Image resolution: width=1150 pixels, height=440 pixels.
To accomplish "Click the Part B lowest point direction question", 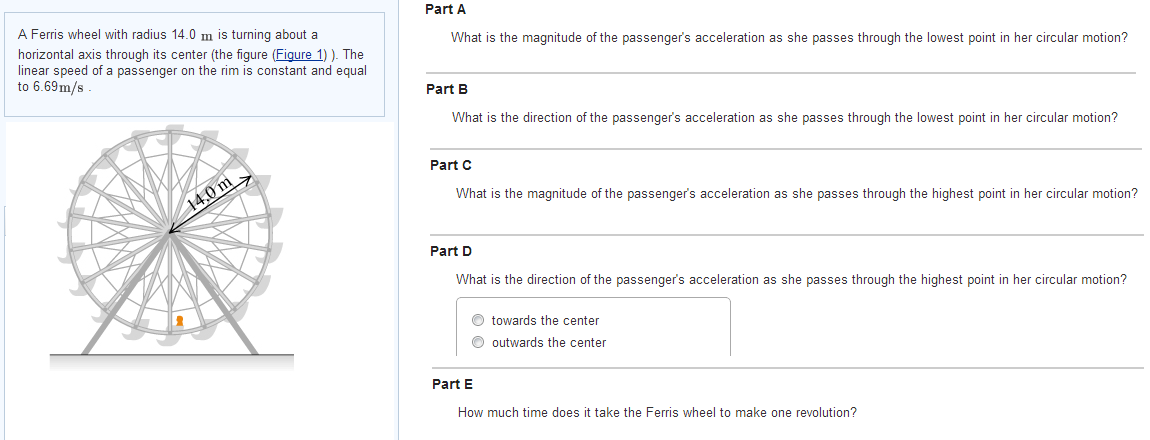I will click(784, 118).
